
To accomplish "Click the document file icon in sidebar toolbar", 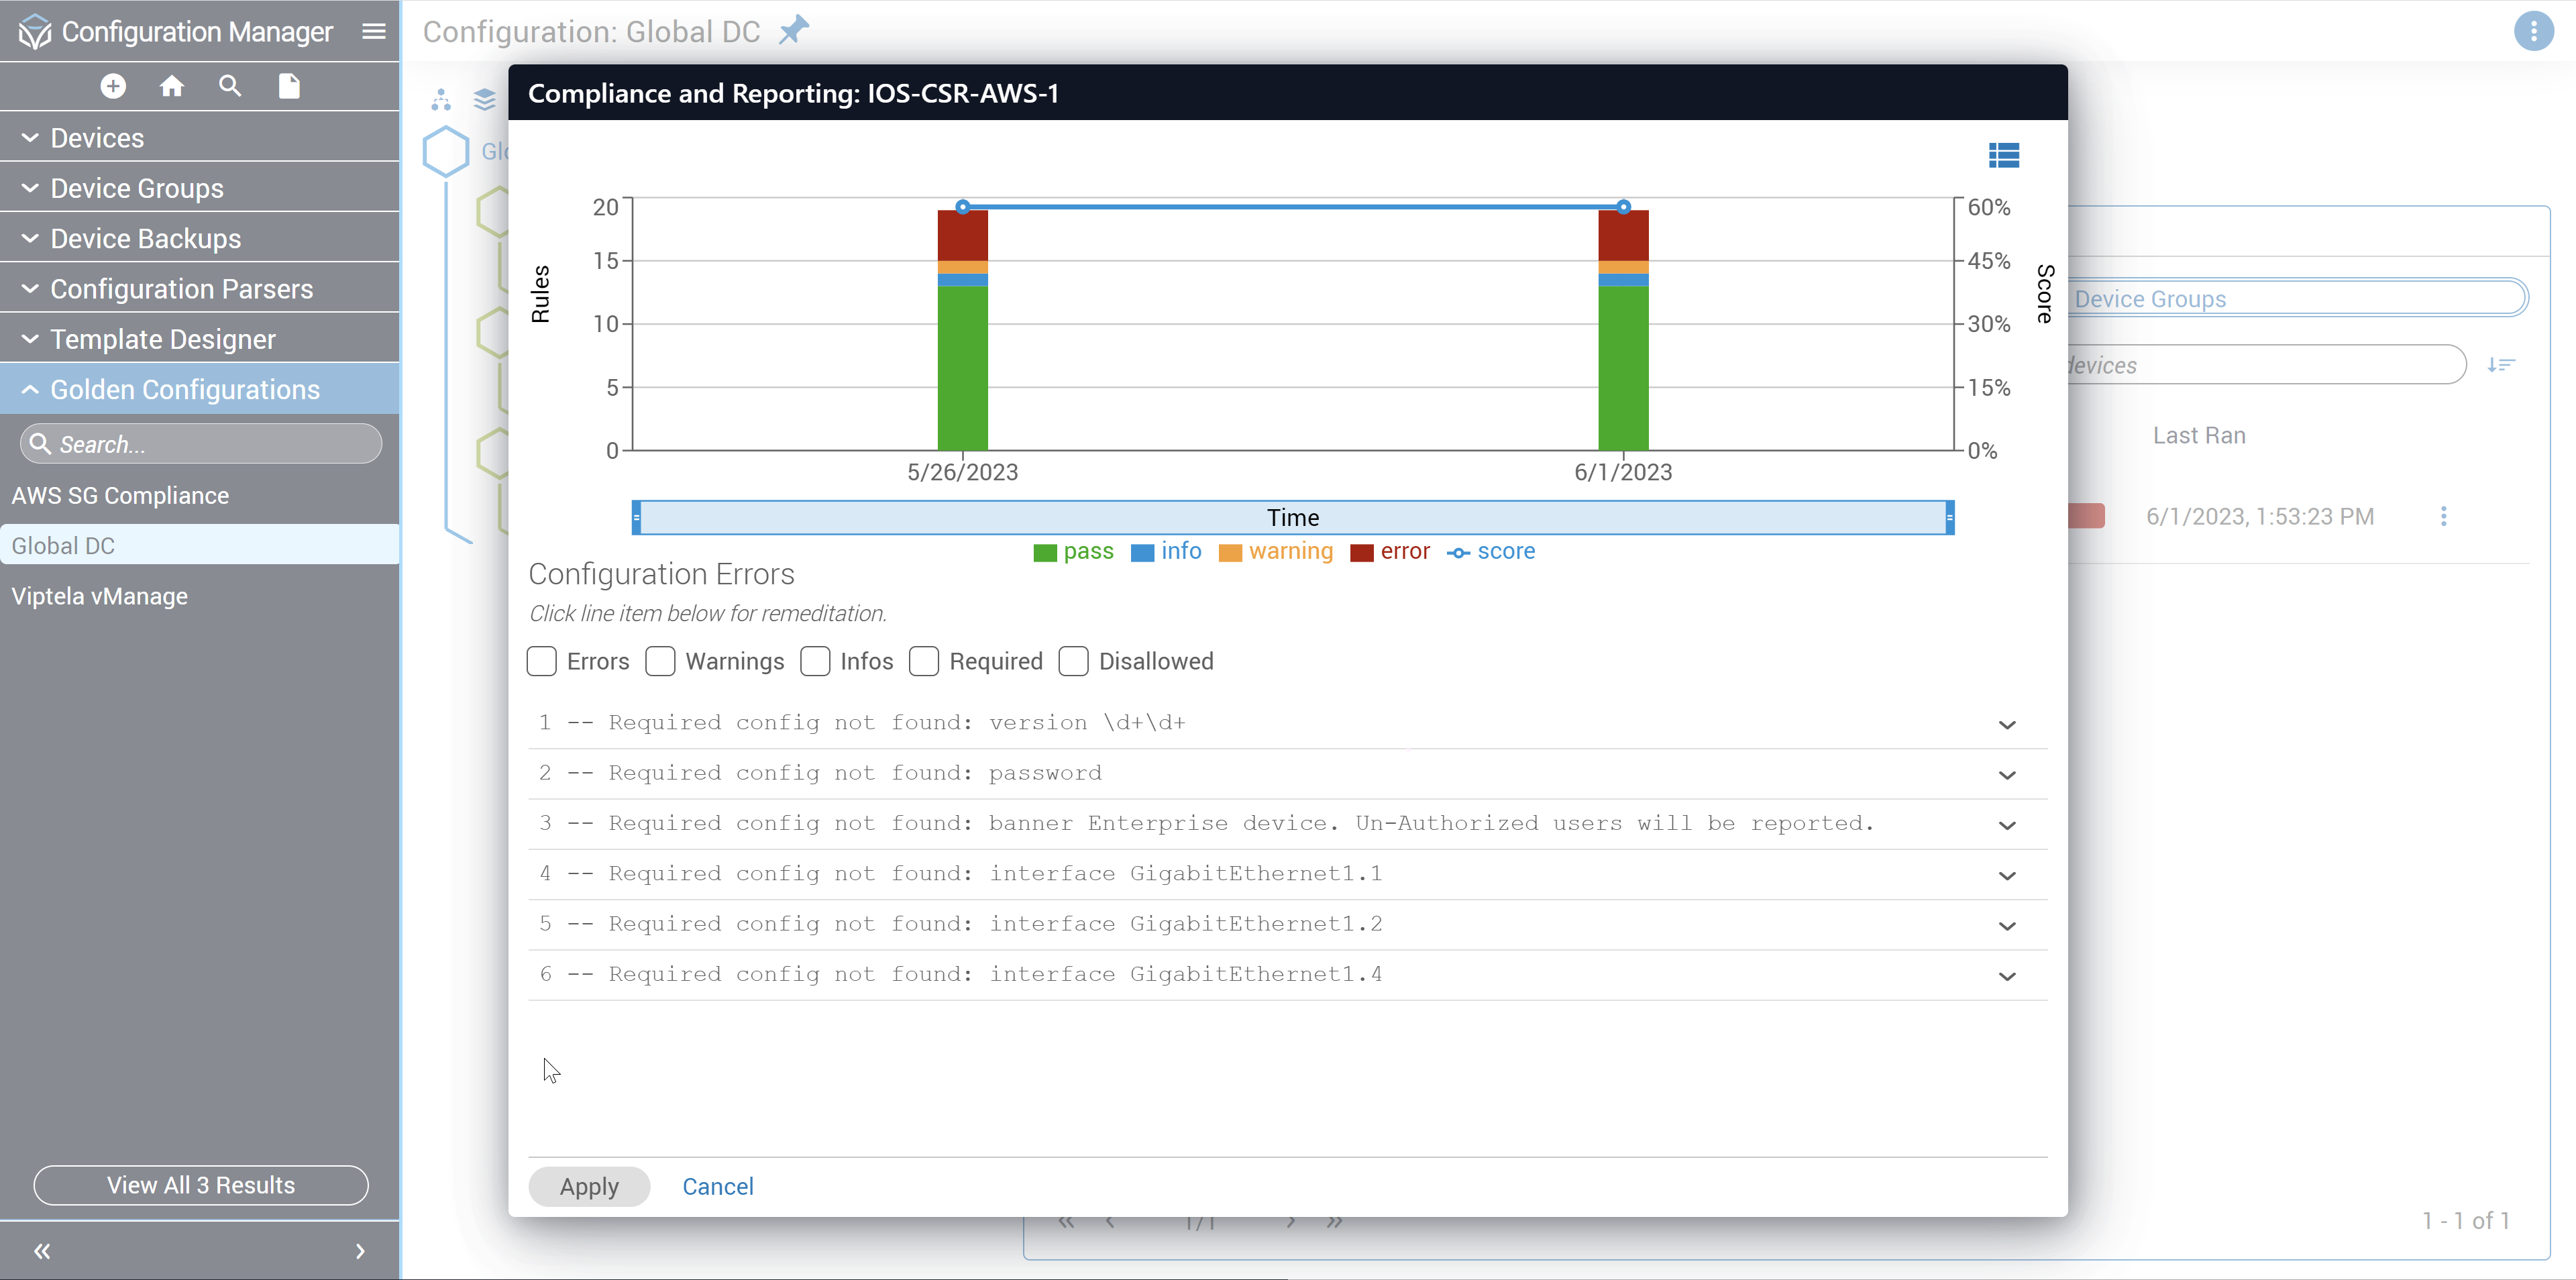I will (x=289, y=86).
